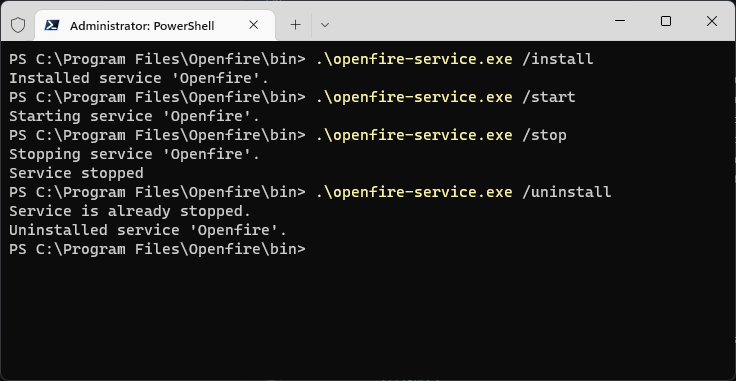Click the administrator shield icon
The image size is (736, 381).
click(18, 25)
